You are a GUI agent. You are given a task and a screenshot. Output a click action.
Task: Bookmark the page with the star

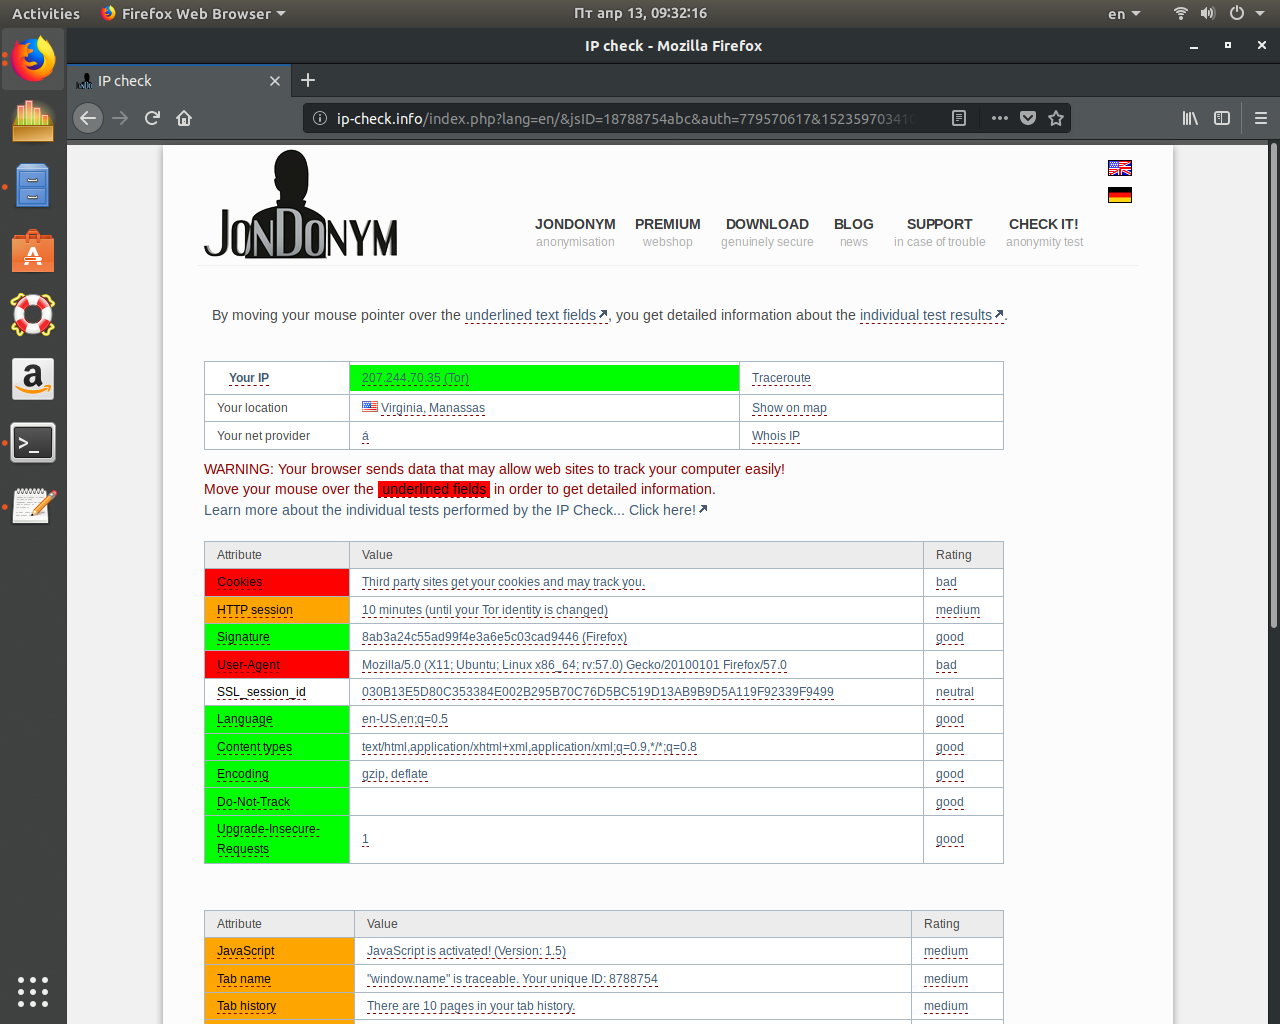pyautogui.click(x=1056, y=117)
